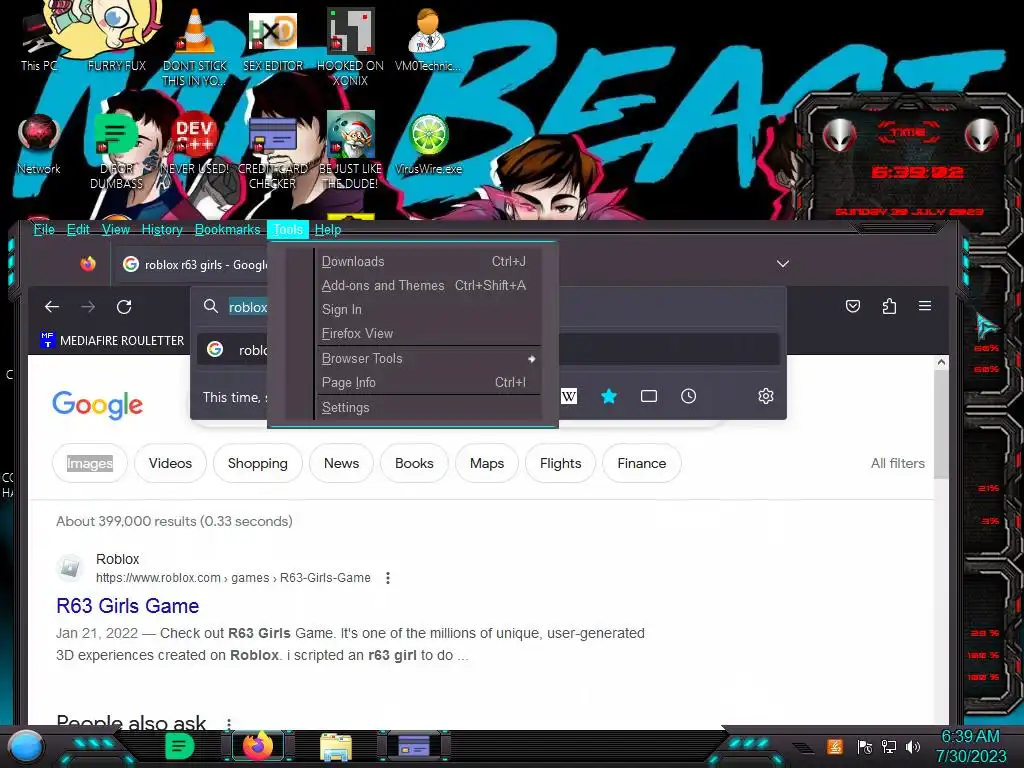Select the HOOKED ON XONIX icon

click(x=350, y=46)
